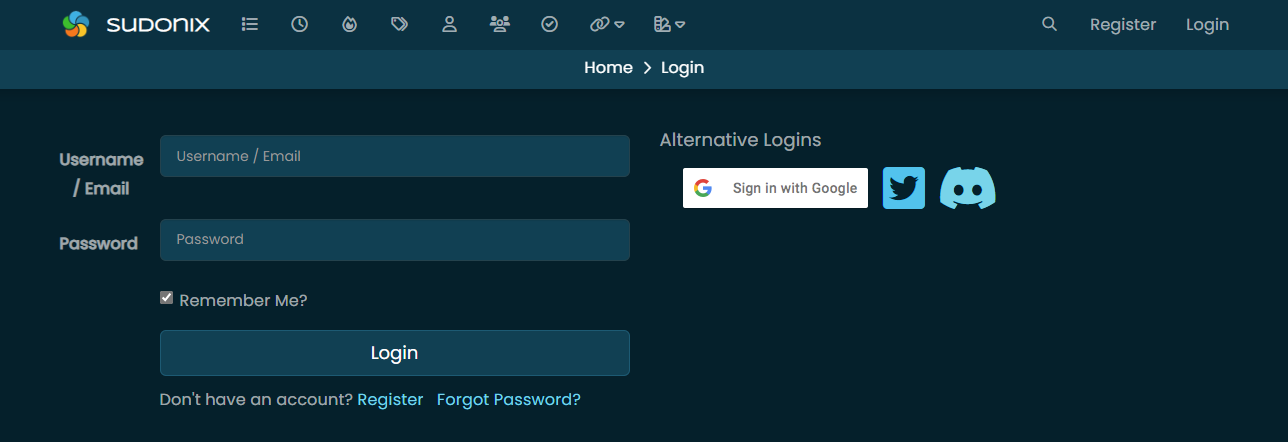The width and height of the screenshot is (1288, 442).
Task: Open the users icon
Action: pos(449,24)
